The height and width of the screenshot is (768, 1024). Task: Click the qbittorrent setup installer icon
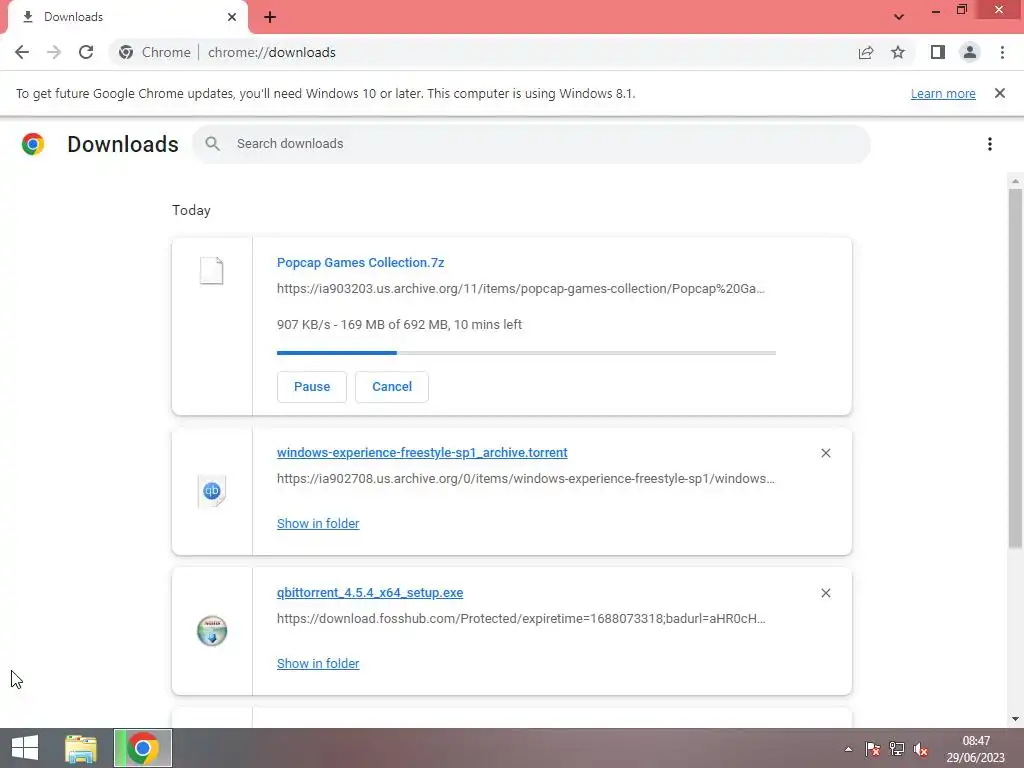tap(212, 631)
